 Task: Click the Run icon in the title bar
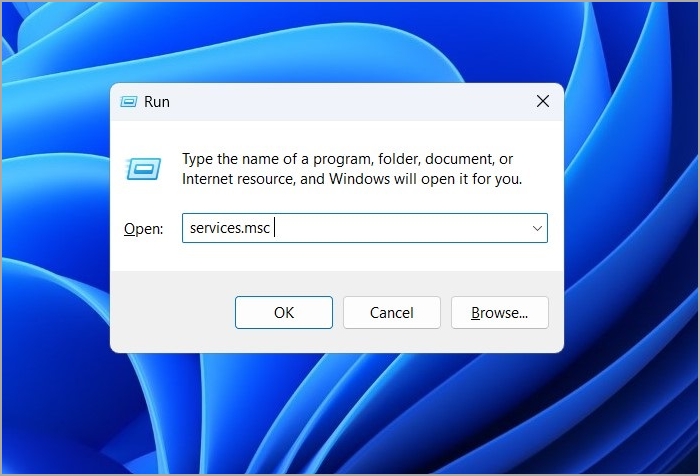coord(129,102)
